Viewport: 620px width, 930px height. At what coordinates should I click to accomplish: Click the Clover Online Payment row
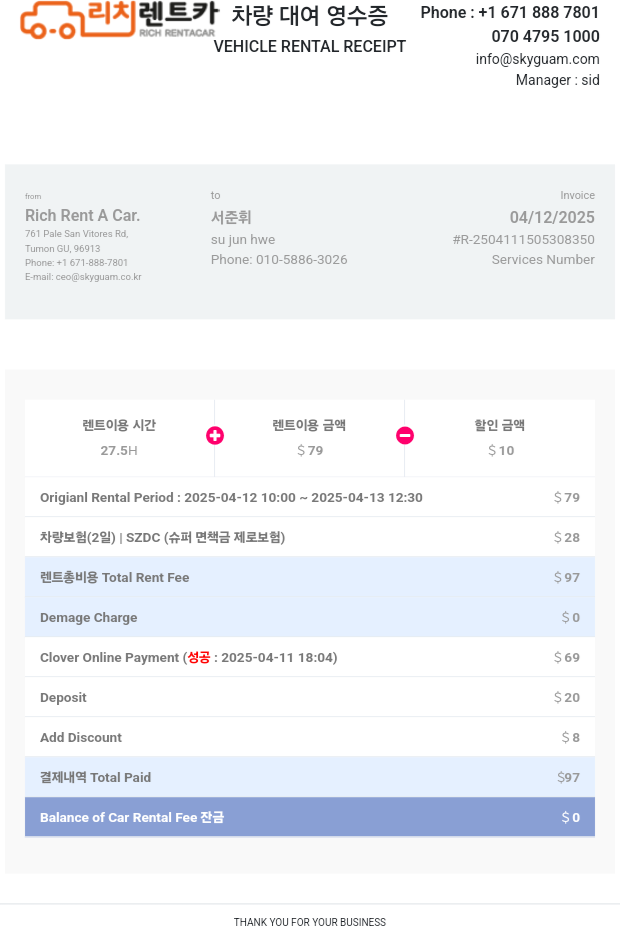(310, 657)
